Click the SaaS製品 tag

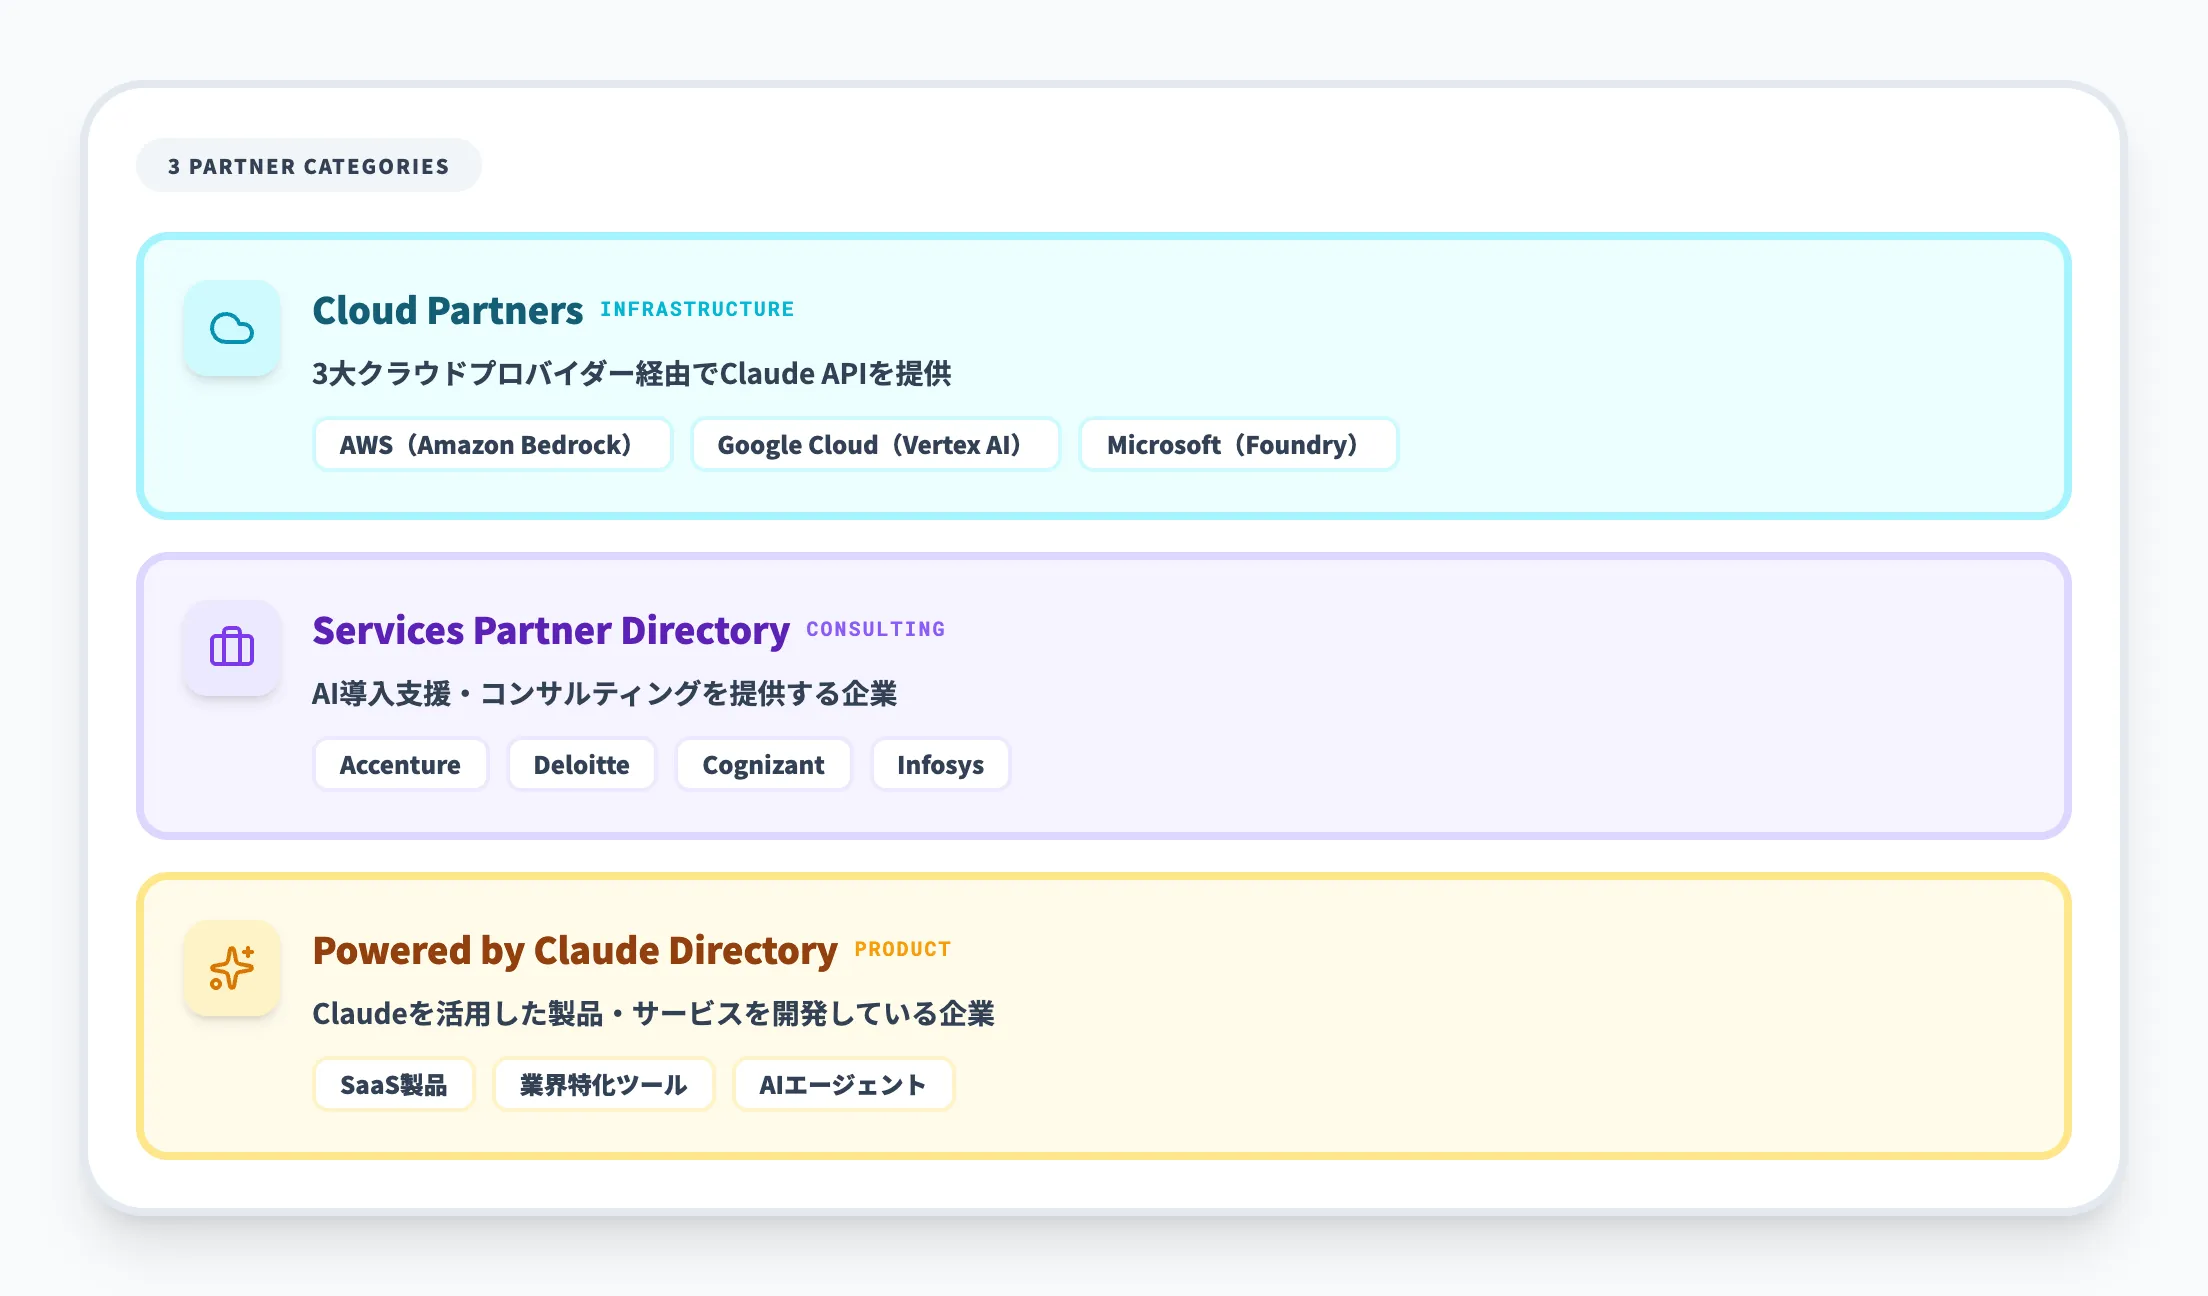(393, 1085)
